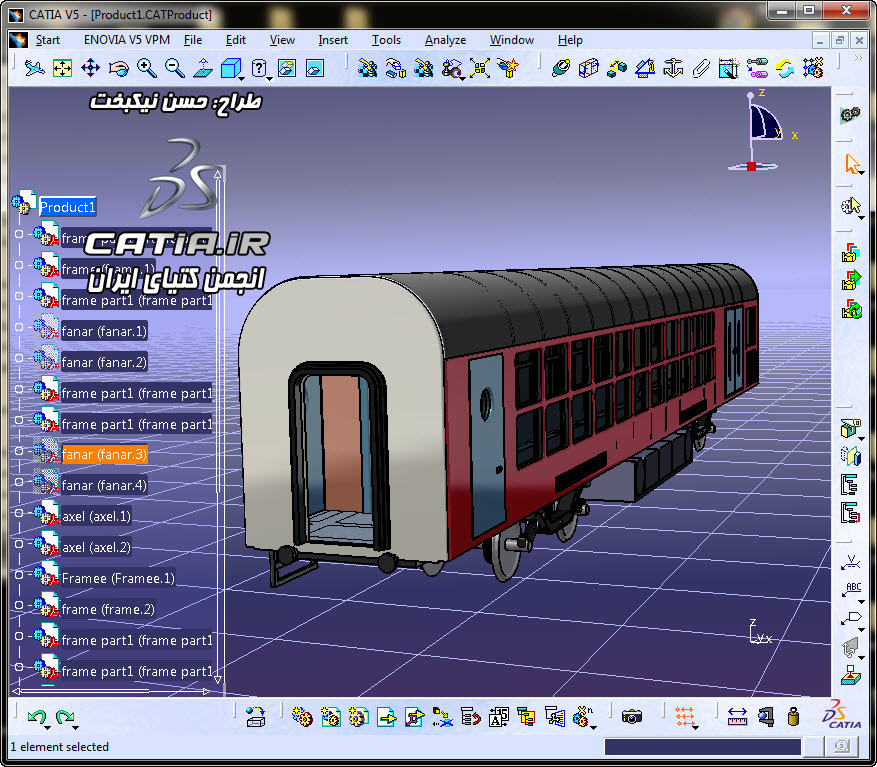Open the Analyze menu
This screenshot has height=767, width=877.
[x=445, y=40]
